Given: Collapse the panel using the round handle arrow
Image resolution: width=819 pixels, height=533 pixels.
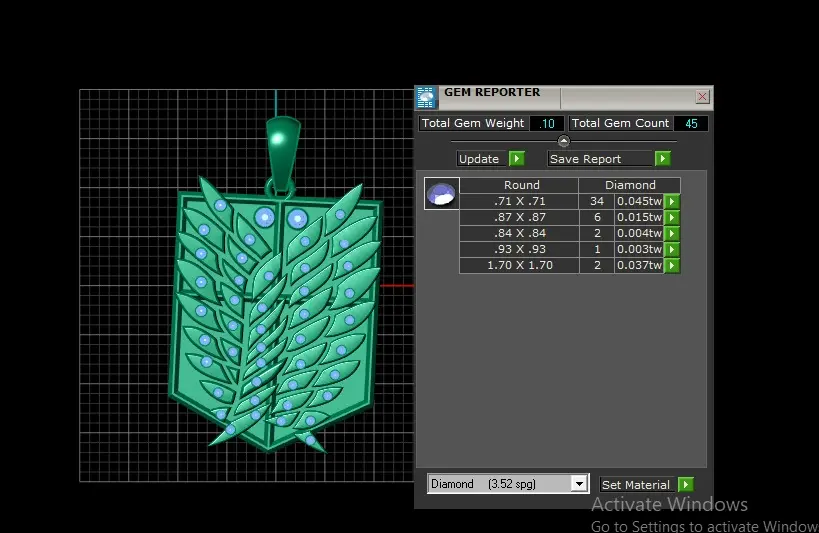Looking at the screenshot, I should tap(564, 141).
